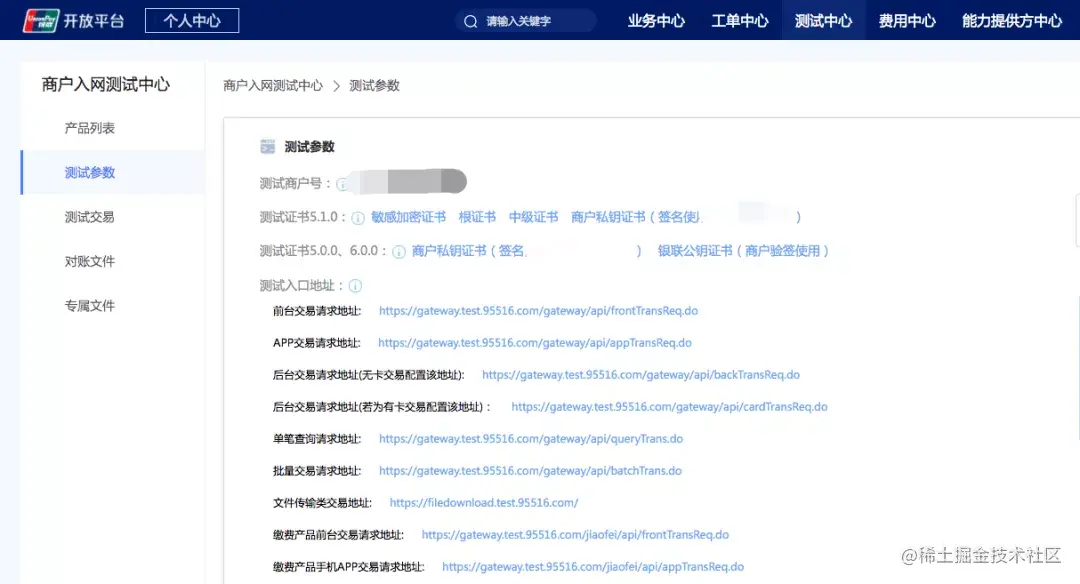Download 5.0.0 商户私钥证书 link
Image resolution: width=1080 pixels, height=584 pixels.
526,251
